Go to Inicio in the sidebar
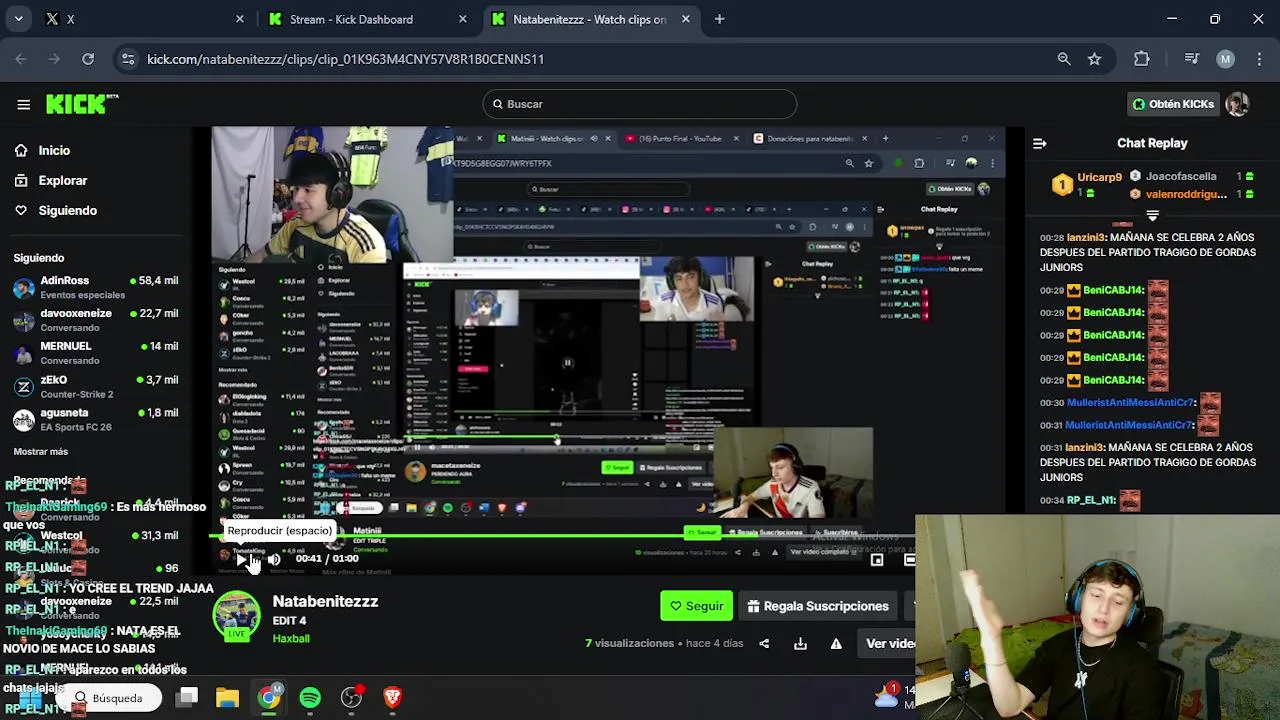Image resolution: width=1280 pixels, height=720 pixels. [54, 150]
